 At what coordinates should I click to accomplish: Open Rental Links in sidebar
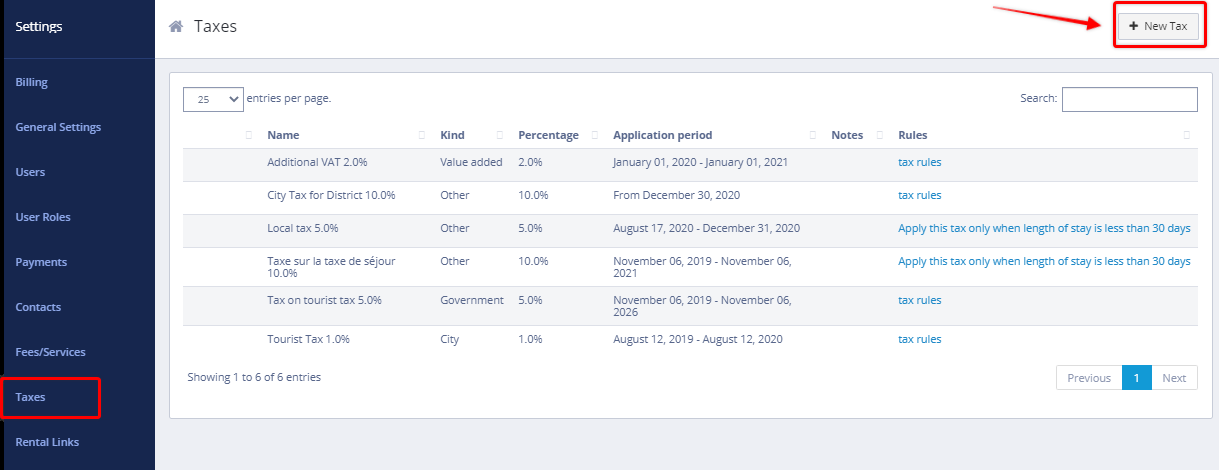[47, 442]
